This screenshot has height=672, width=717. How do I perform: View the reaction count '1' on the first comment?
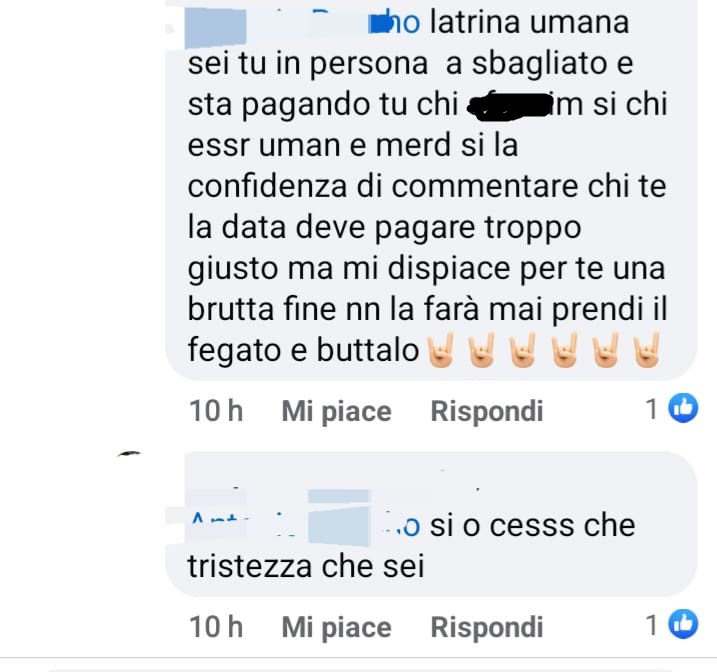652,408
